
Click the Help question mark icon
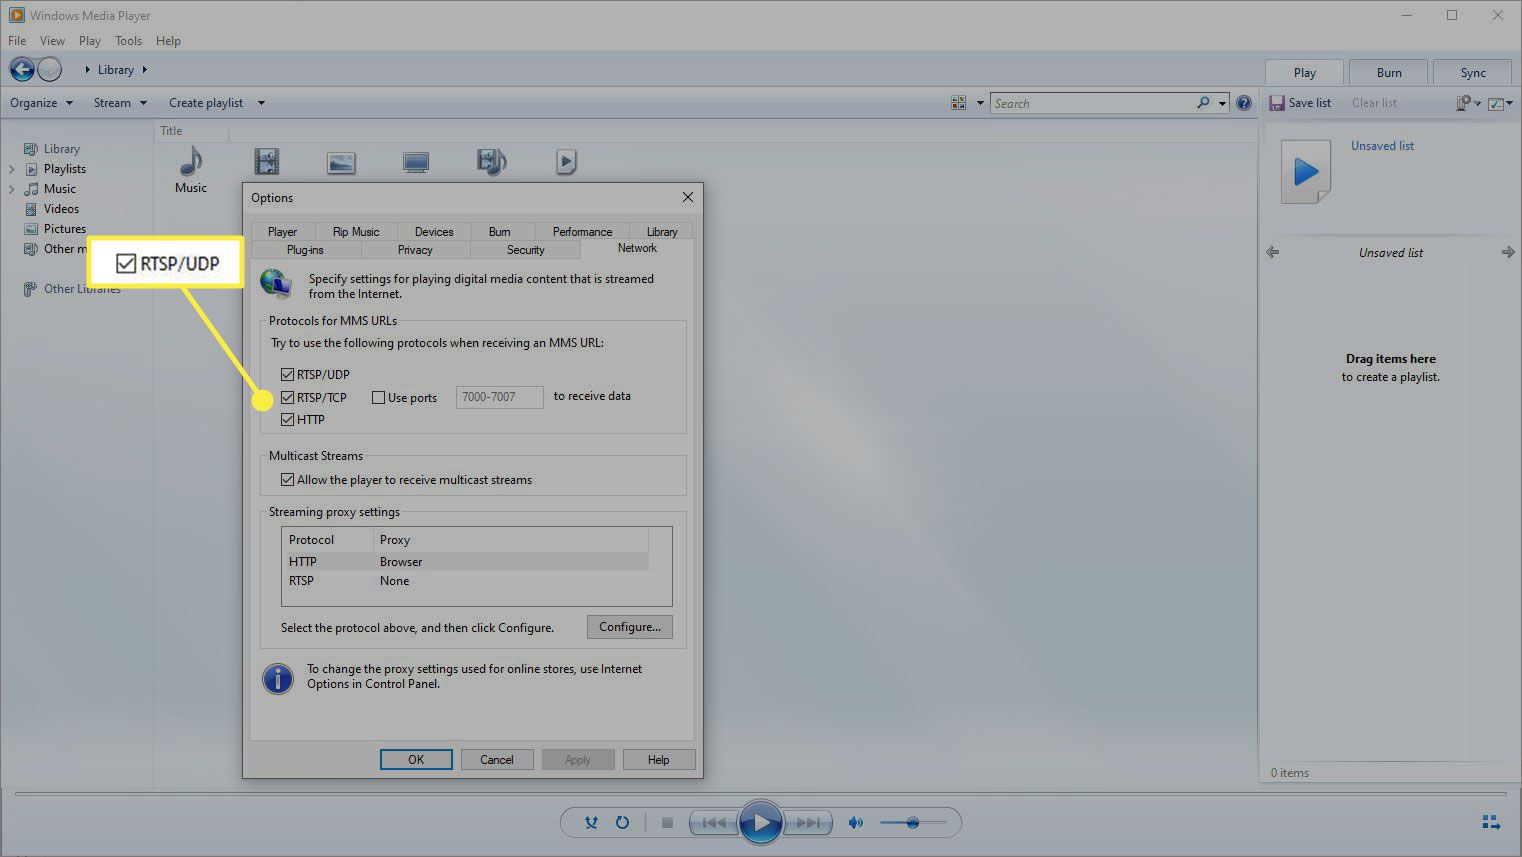click(x=1244, y=103)
